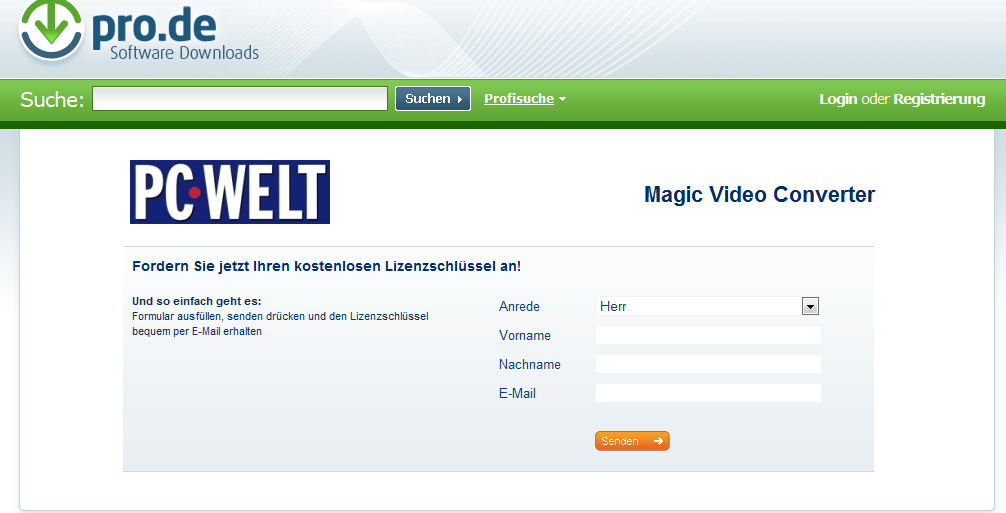Open the Registrierung link
The height and width of the screenshot is (513, 1006).
(x=939, y=99)
